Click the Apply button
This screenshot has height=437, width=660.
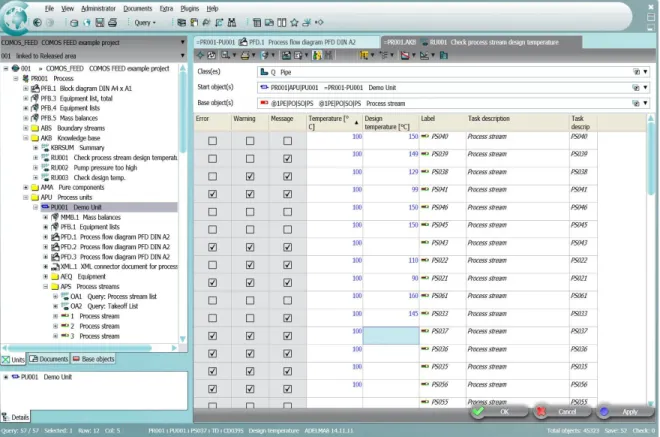[625, 412]
